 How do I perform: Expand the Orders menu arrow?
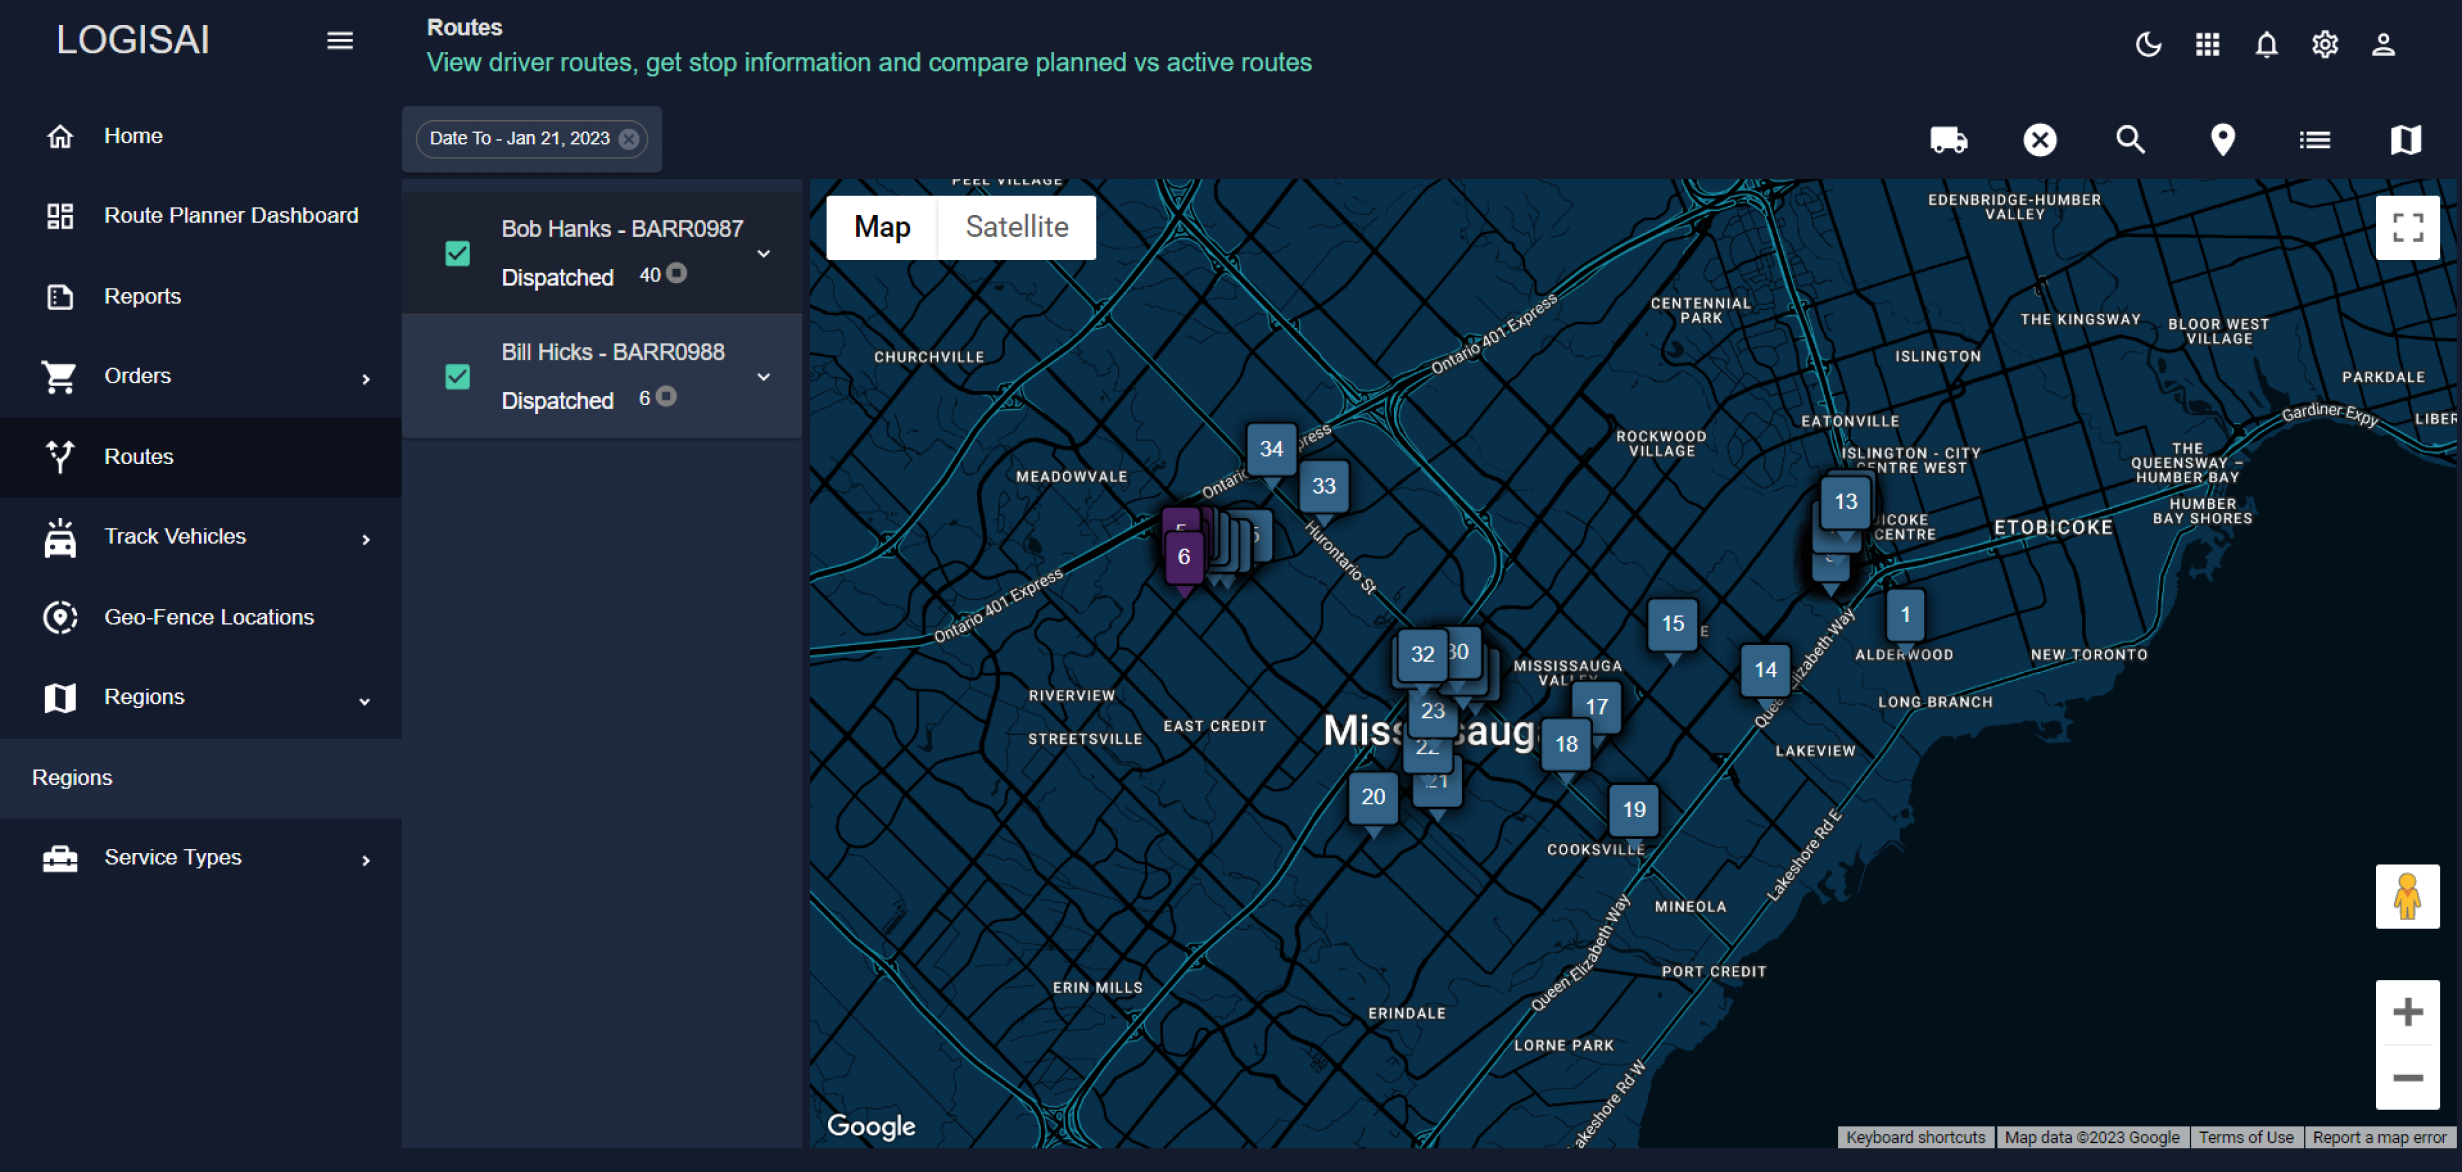click(x=366, y=379)
